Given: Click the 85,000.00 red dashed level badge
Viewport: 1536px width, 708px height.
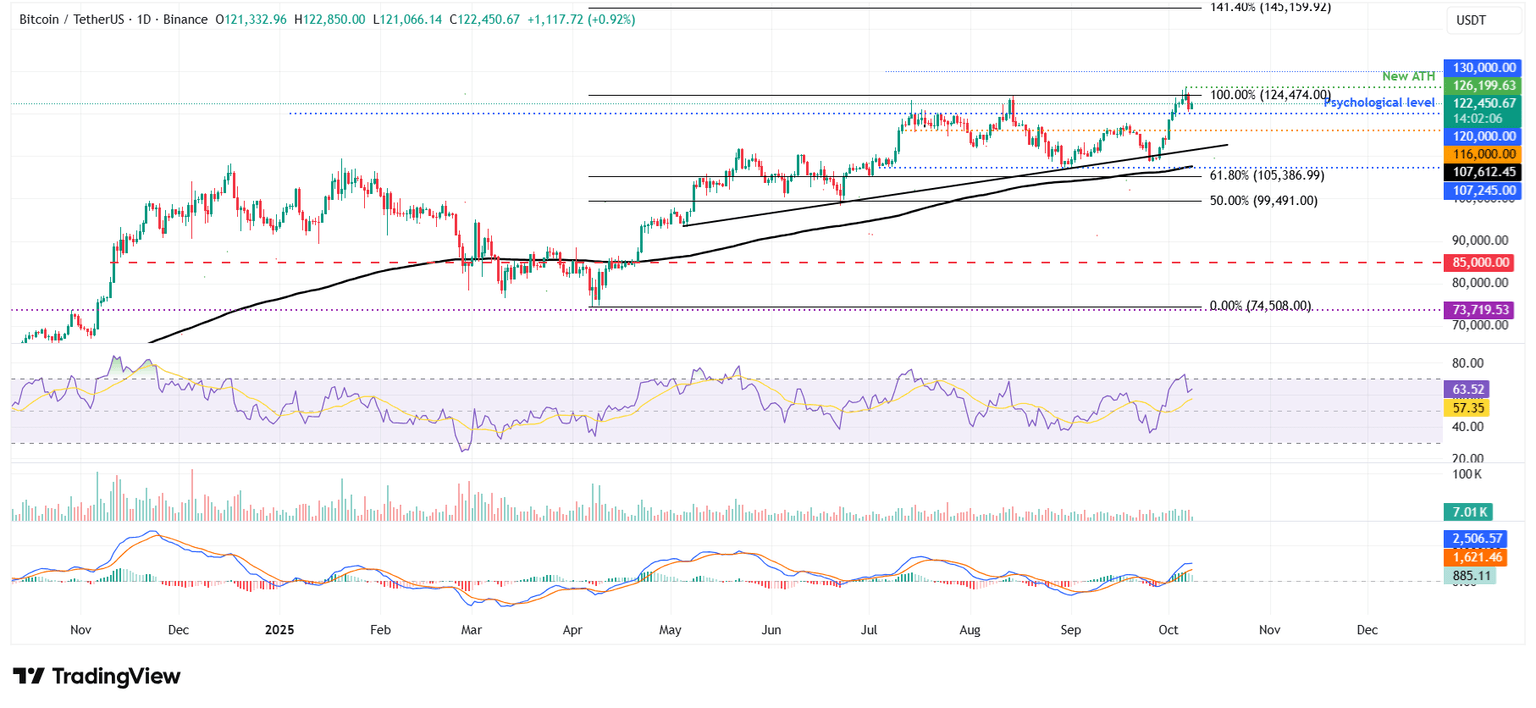Looking at the screenshot, I should point(1483,262).
